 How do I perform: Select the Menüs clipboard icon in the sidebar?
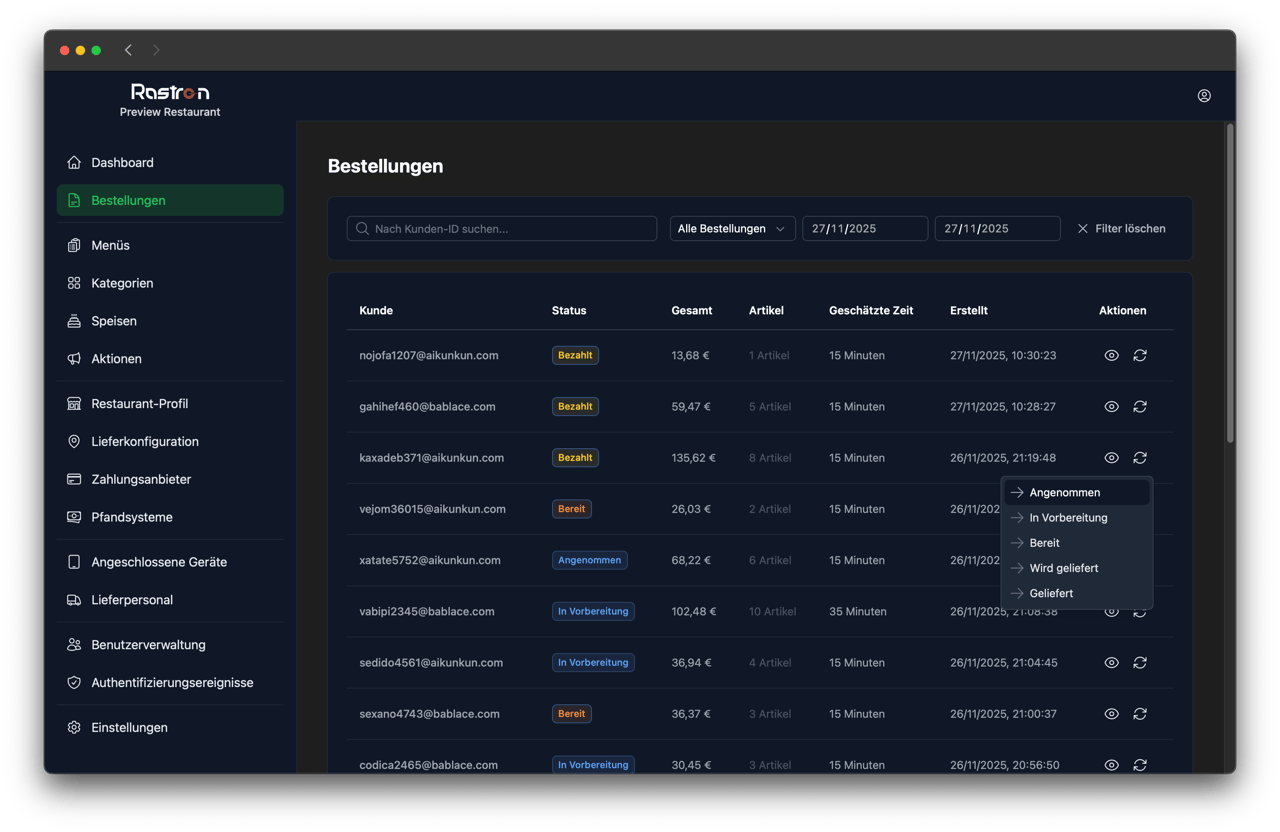click(74, 245)
